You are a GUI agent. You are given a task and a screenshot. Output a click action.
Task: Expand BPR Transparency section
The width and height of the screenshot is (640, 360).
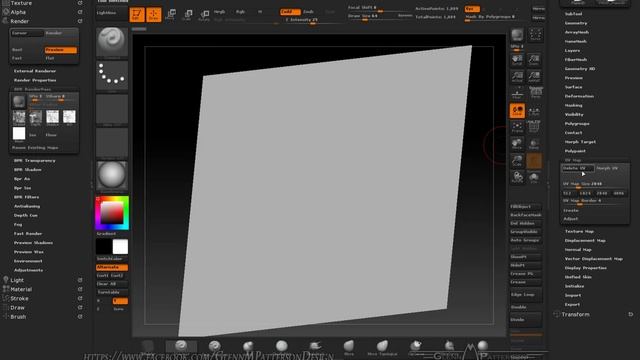pos(35,161)
